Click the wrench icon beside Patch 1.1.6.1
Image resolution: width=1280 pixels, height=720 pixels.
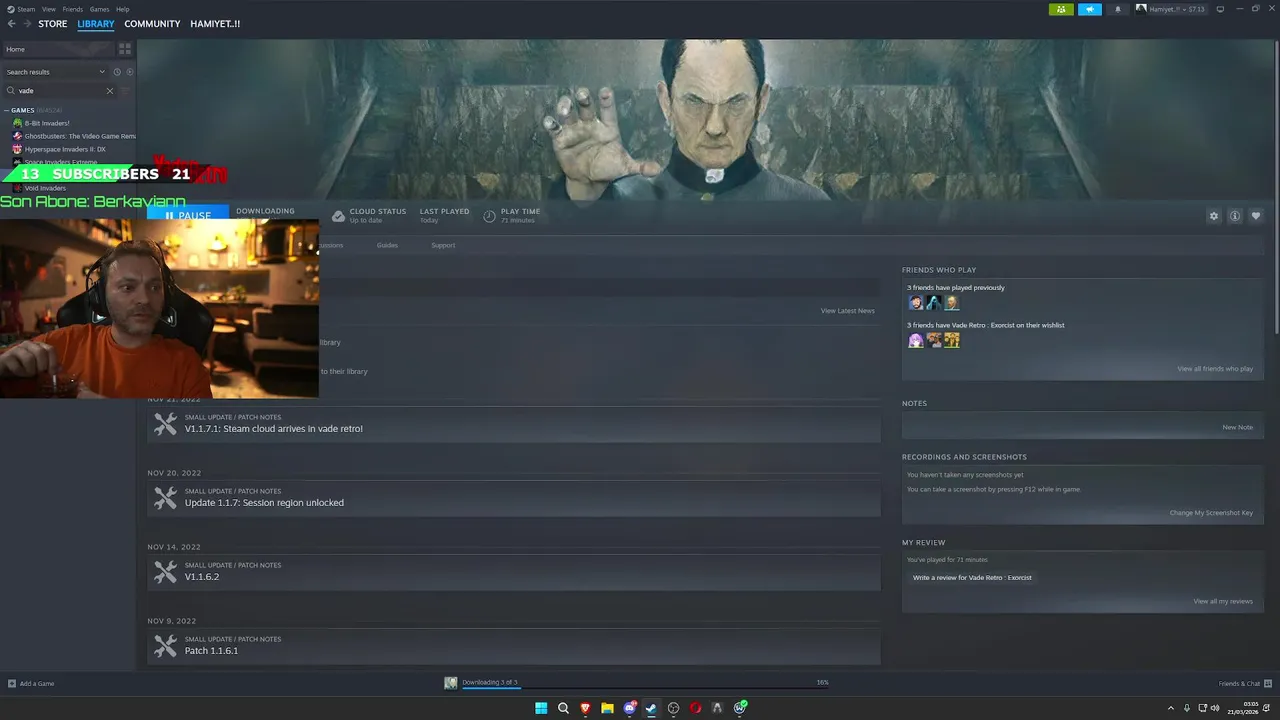(165, 646)
